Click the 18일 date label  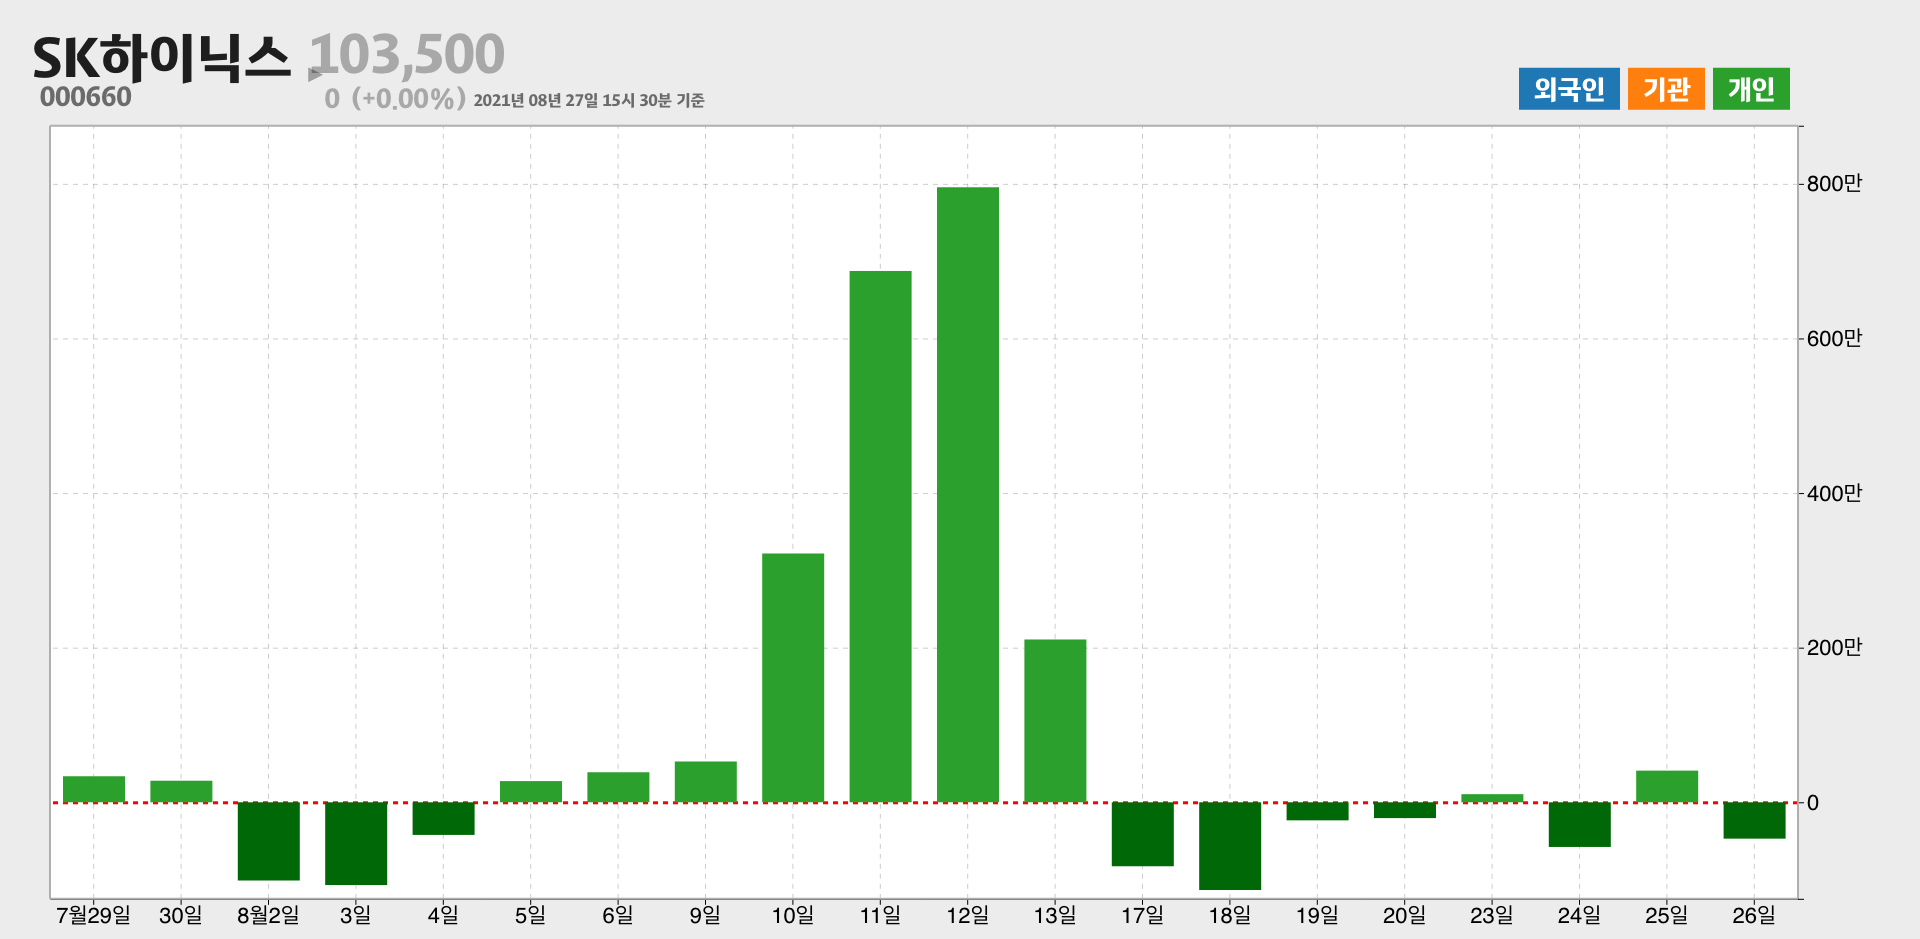[x=1230, y=915]
